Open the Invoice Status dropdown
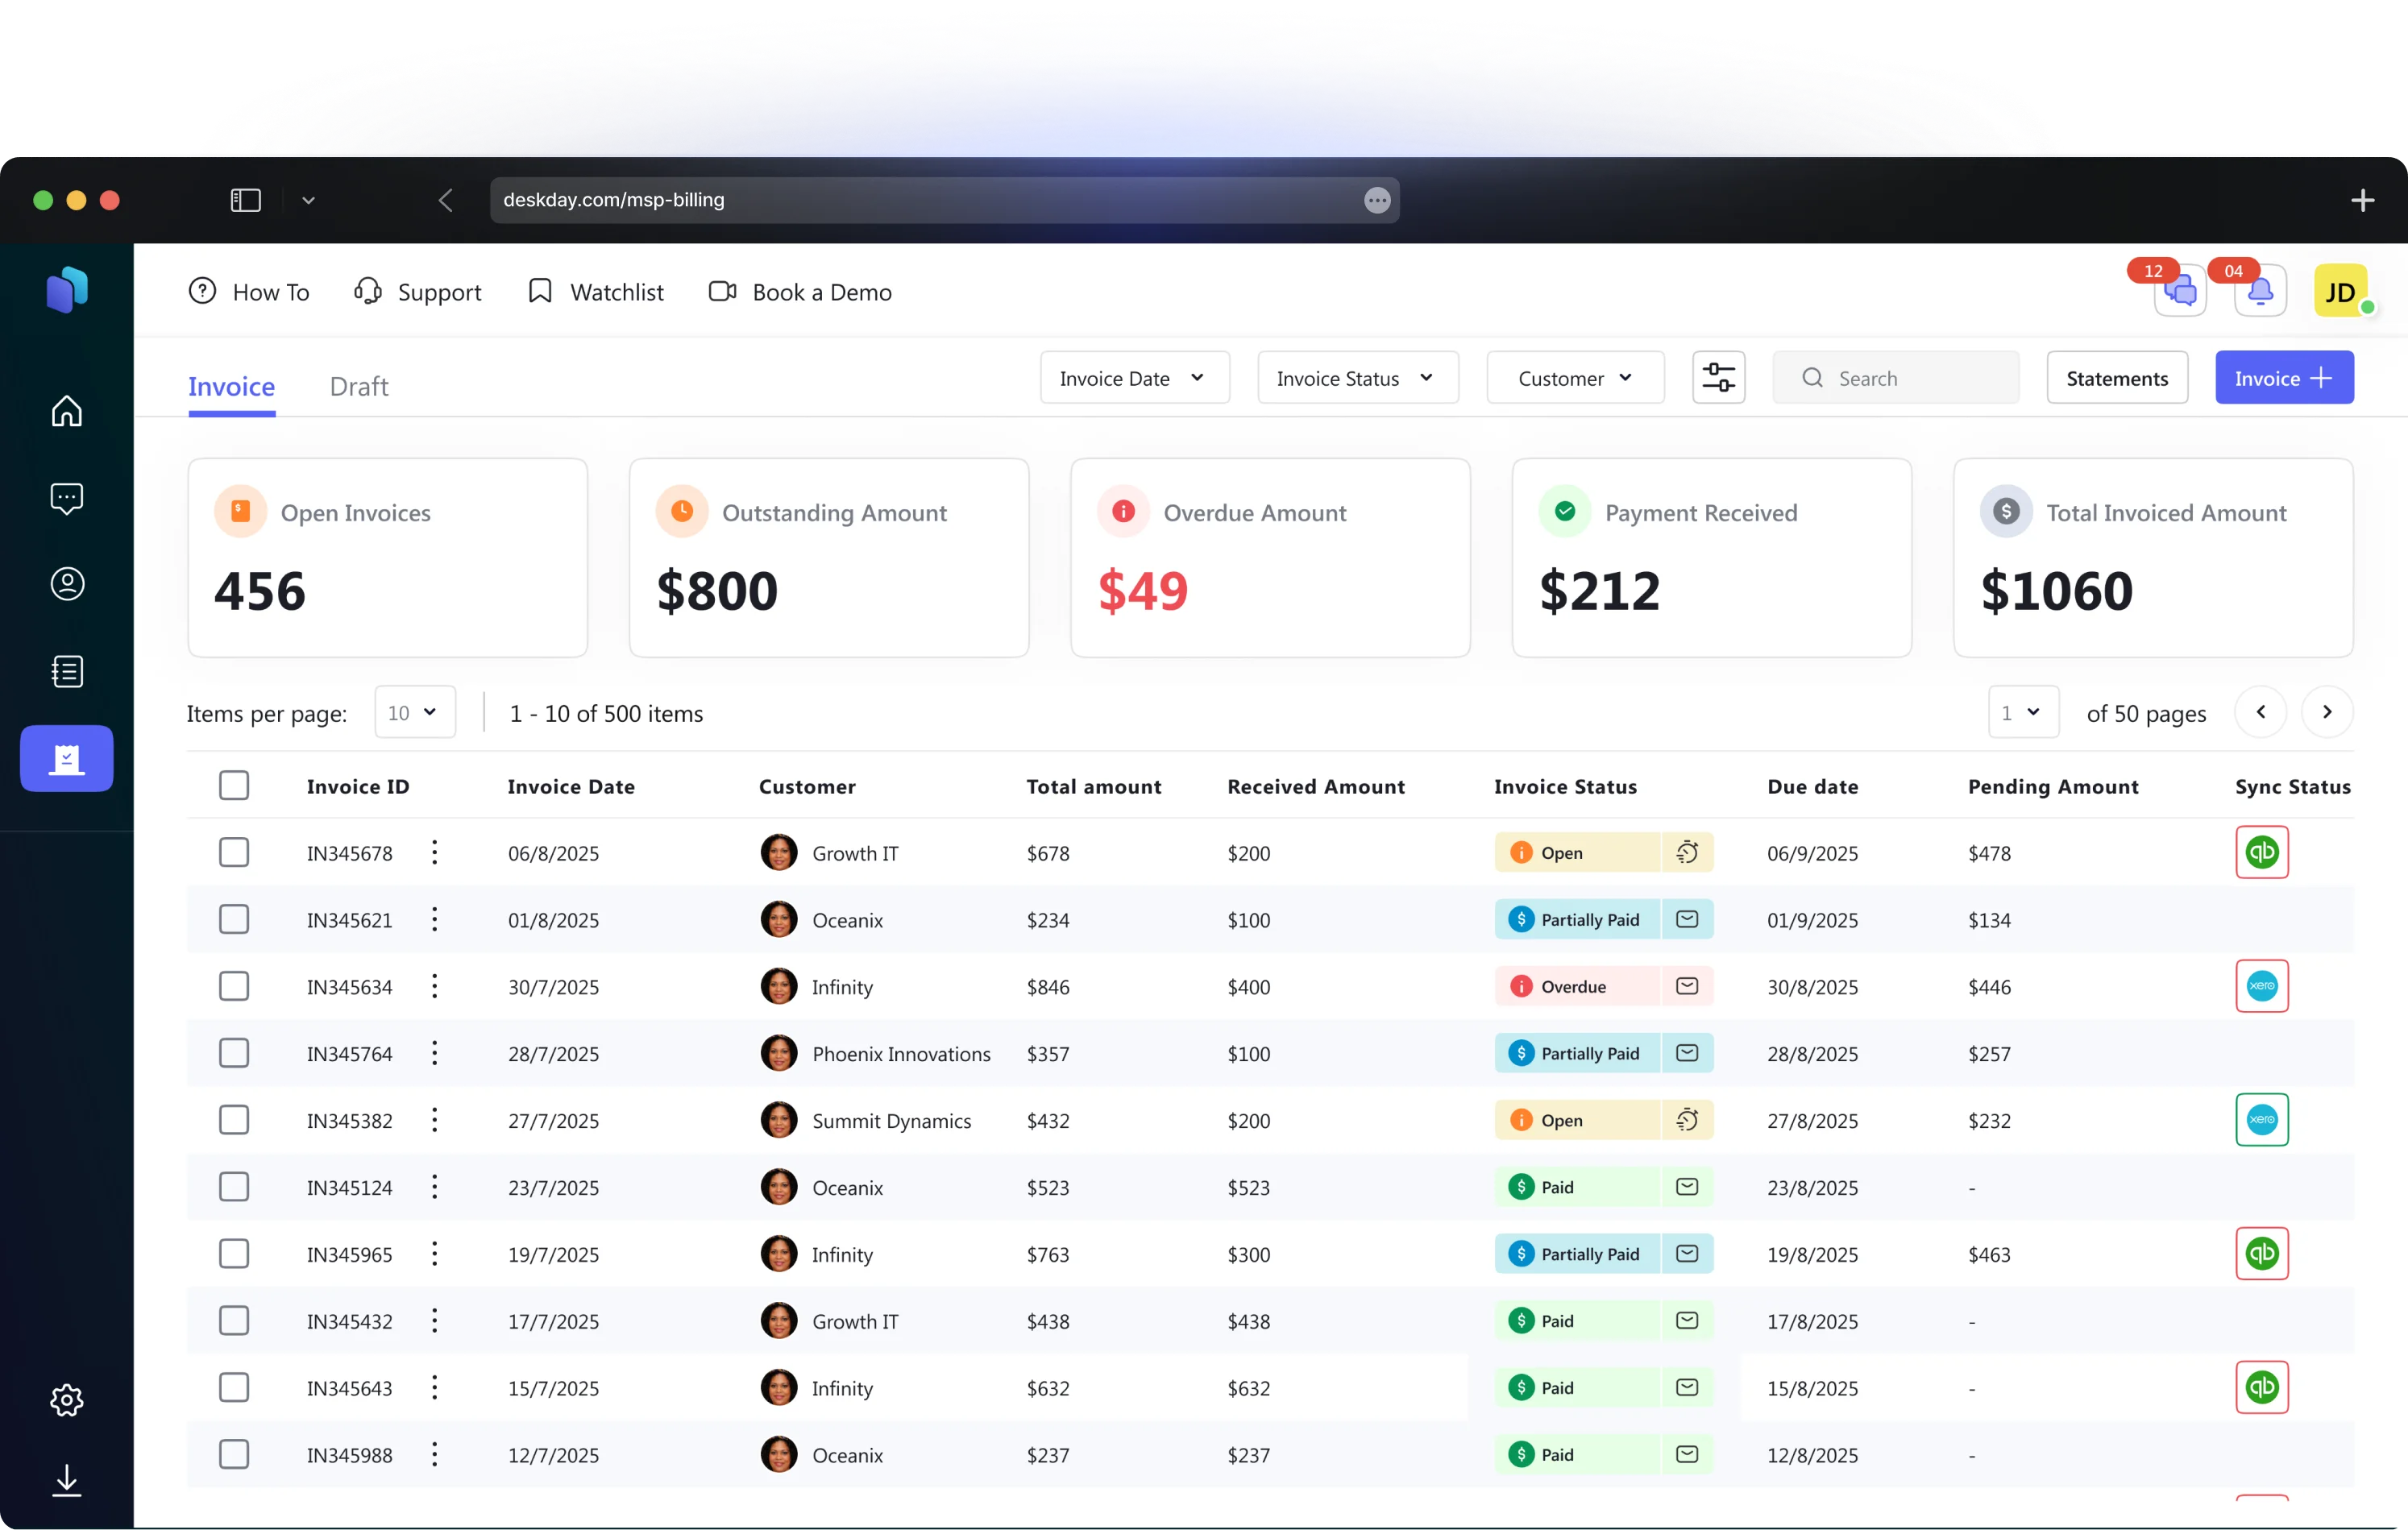Image resolution: width=2408 pixels, height=1530 pixels. 1357,378
